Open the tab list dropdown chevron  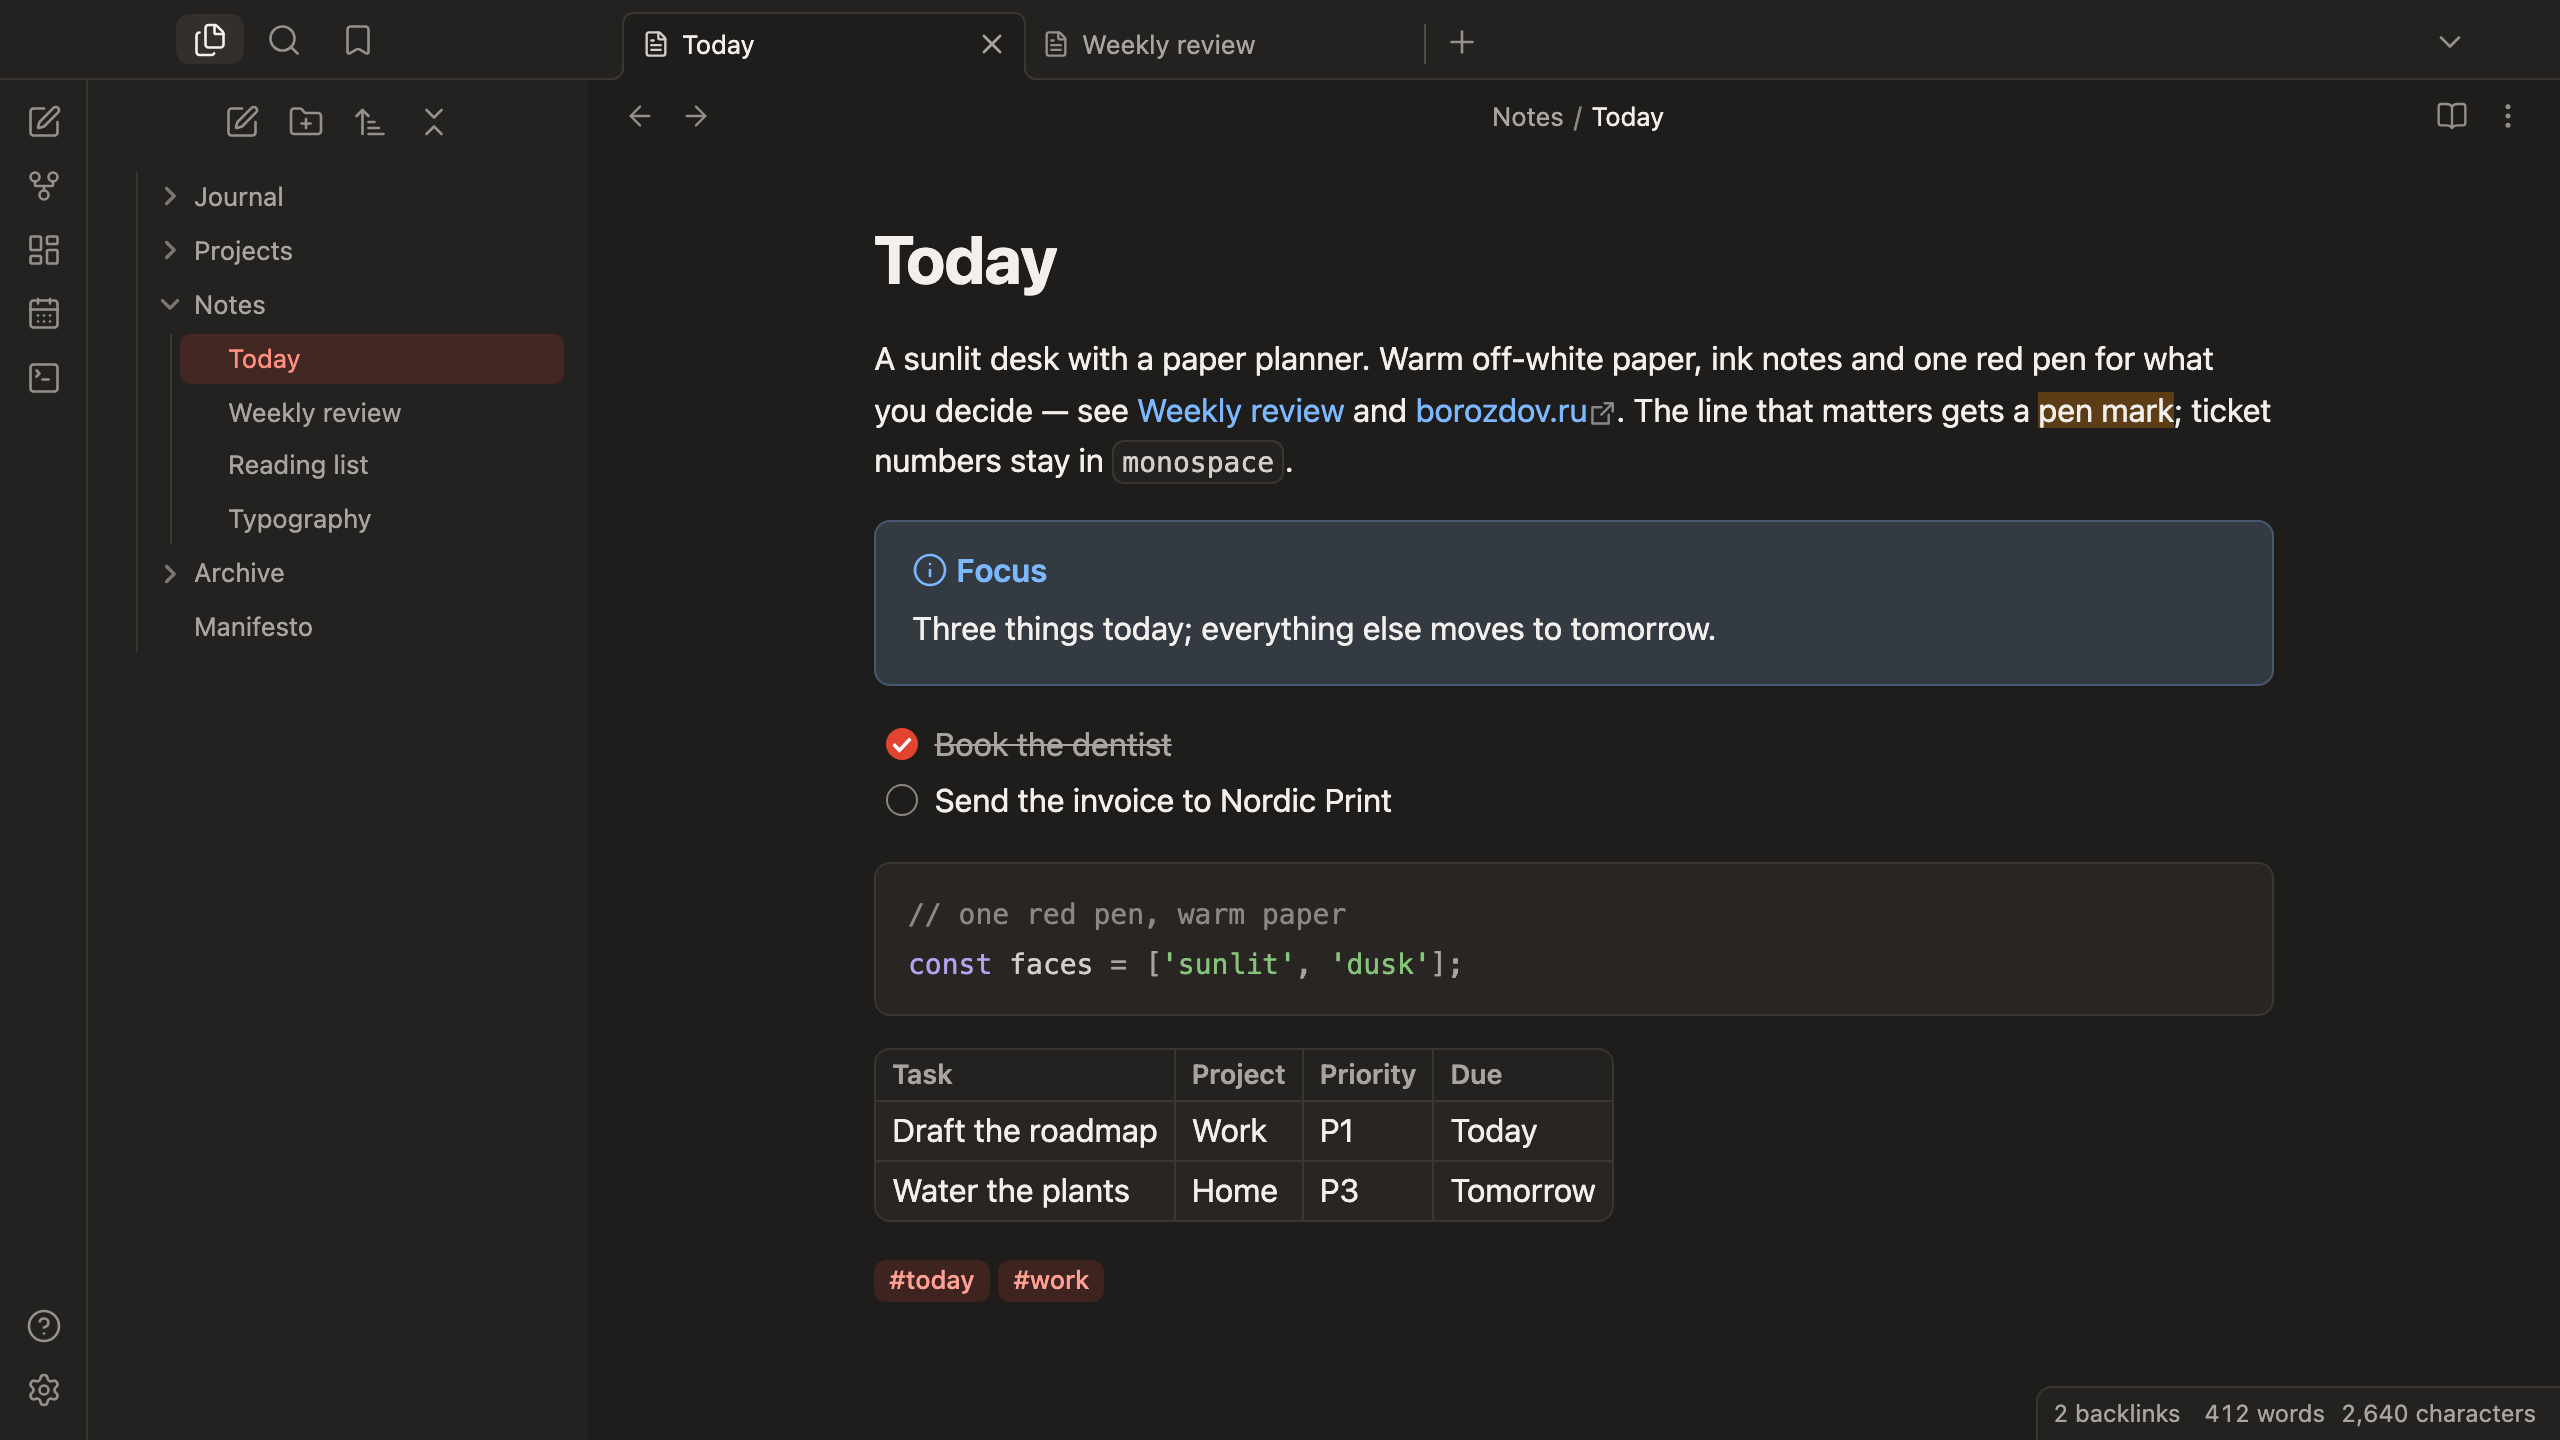[x=2450, y=42]
